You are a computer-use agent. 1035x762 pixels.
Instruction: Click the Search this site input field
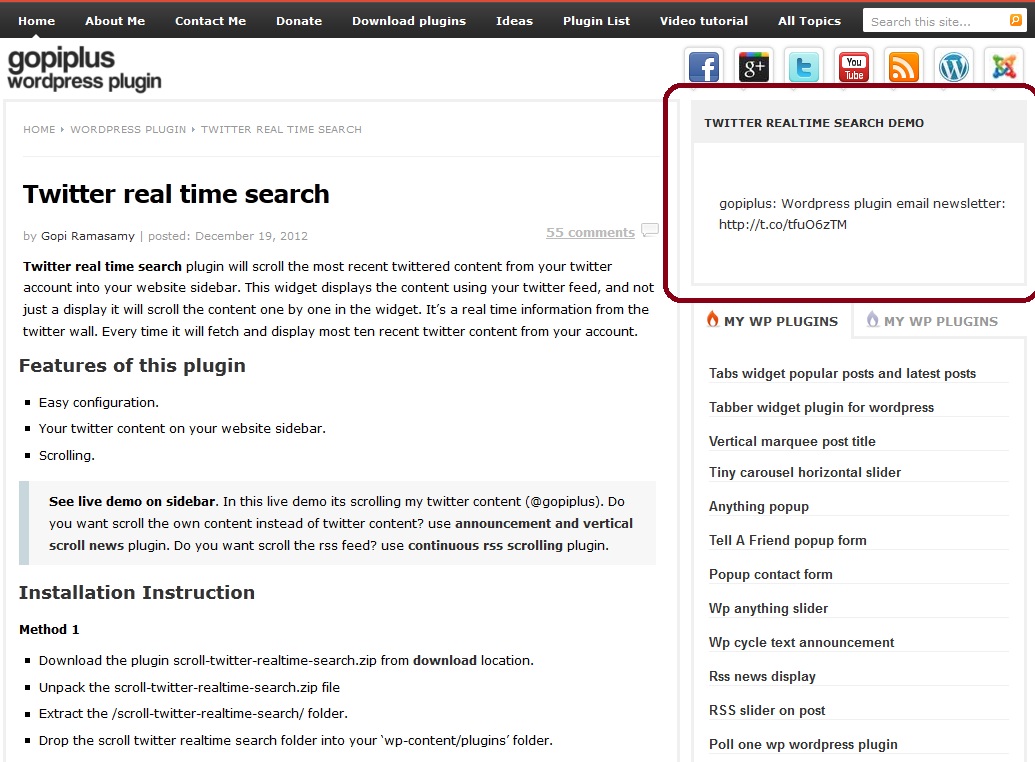tap(937, 21)
